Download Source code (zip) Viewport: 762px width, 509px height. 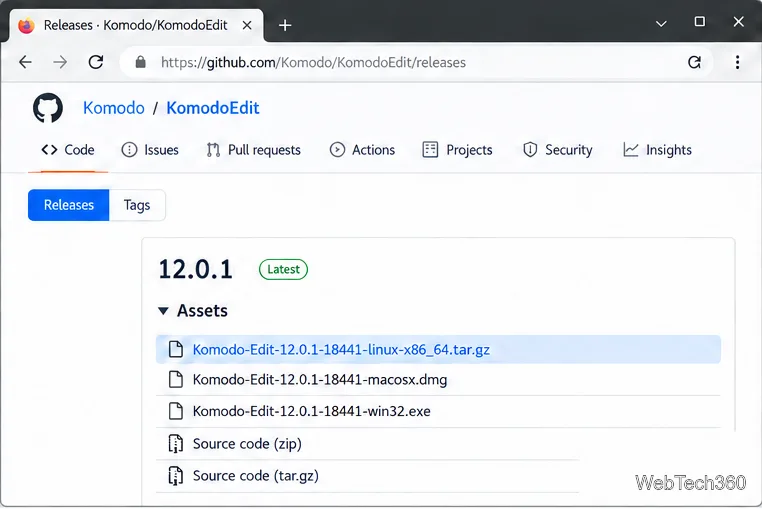[x=247, y=444]
